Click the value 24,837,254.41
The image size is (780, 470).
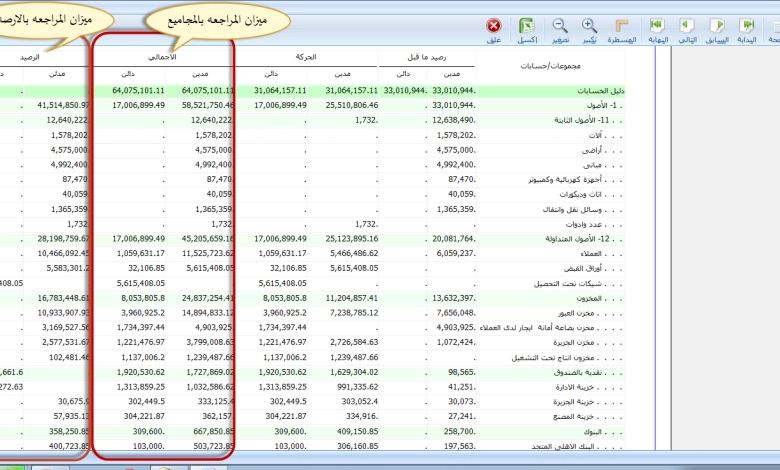208,298
